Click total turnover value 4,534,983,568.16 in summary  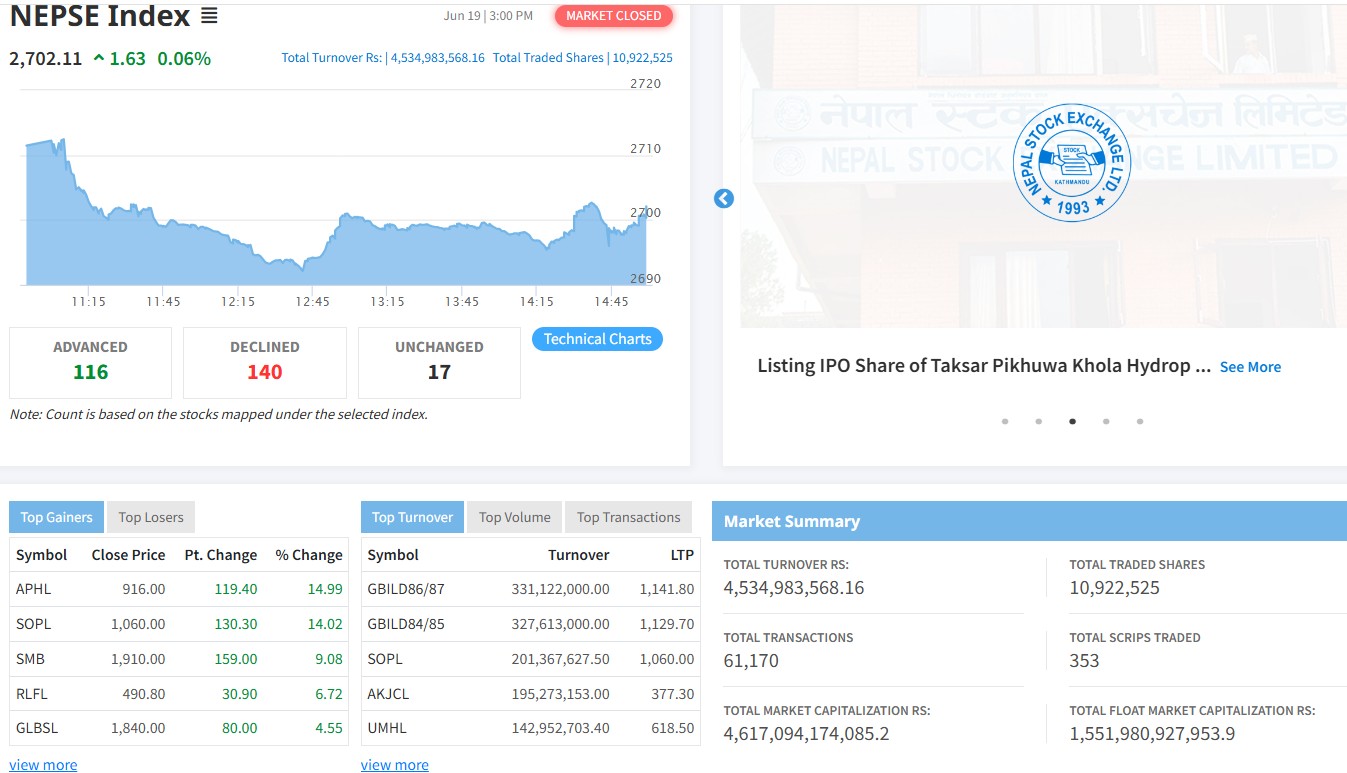(794, 588)
